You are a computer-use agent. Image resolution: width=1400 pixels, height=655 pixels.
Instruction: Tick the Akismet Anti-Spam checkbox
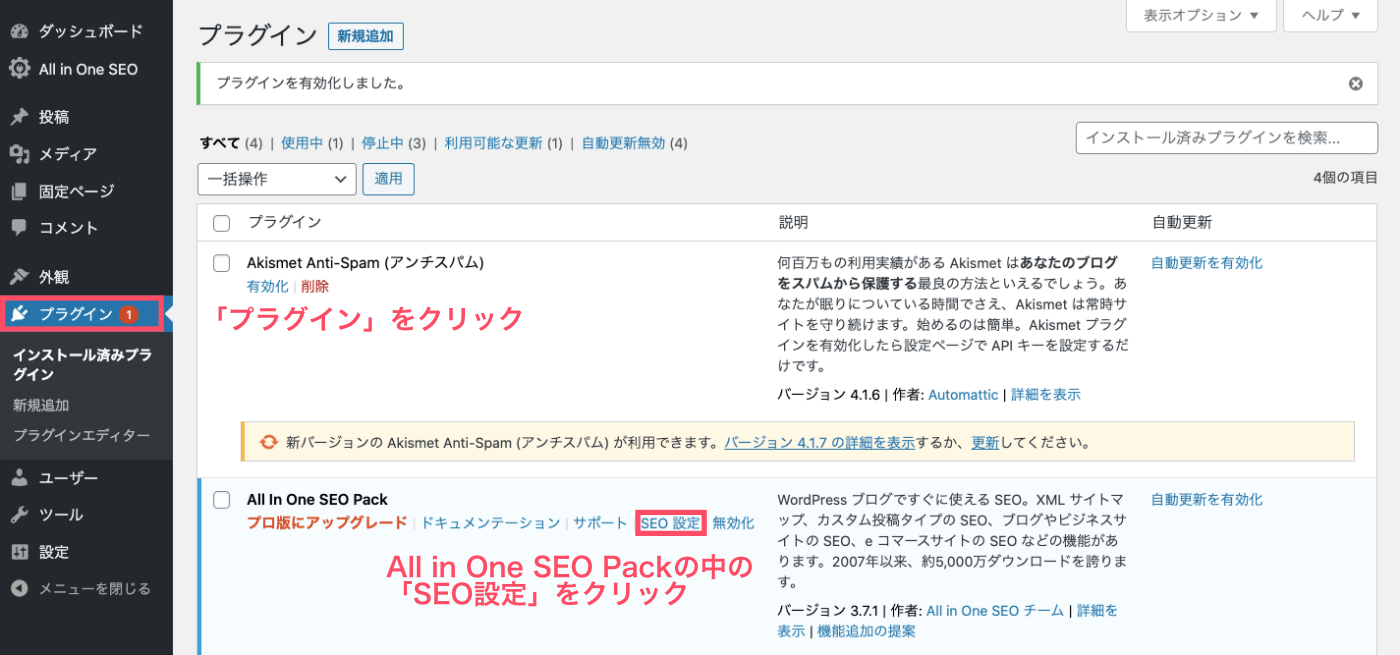click(x=222, y=263)
